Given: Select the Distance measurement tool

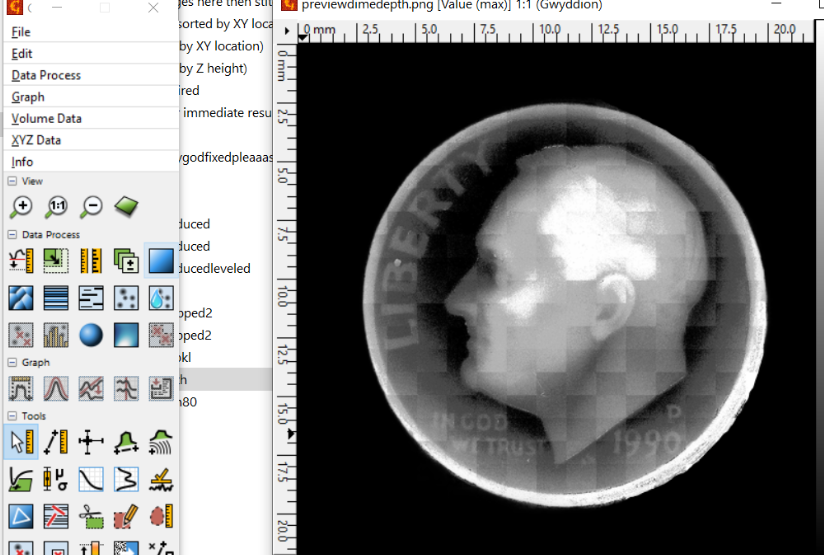Looking at the screenshot, I should point(56,442).
